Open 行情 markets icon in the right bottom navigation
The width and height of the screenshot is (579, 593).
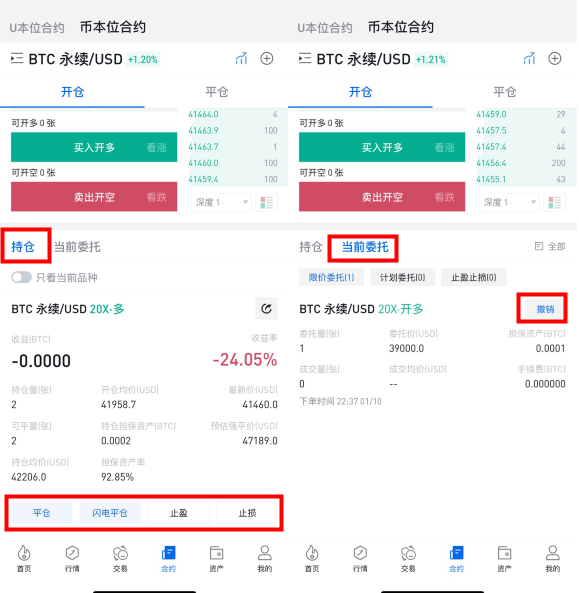point(360,559)
